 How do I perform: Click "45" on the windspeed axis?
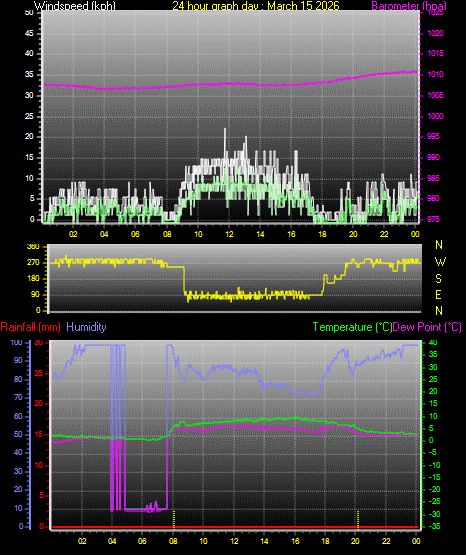[x=29, y=34]
